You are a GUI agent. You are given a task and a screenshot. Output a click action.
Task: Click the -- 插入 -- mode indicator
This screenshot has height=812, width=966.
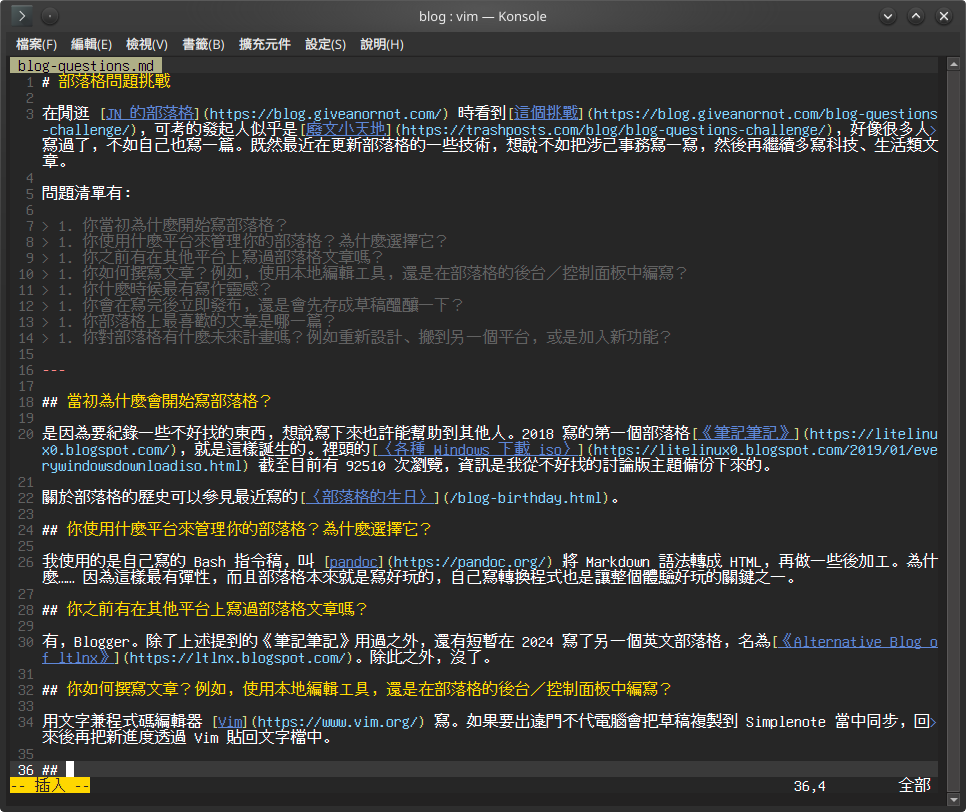pyautogui.click(x=50, y=786)
